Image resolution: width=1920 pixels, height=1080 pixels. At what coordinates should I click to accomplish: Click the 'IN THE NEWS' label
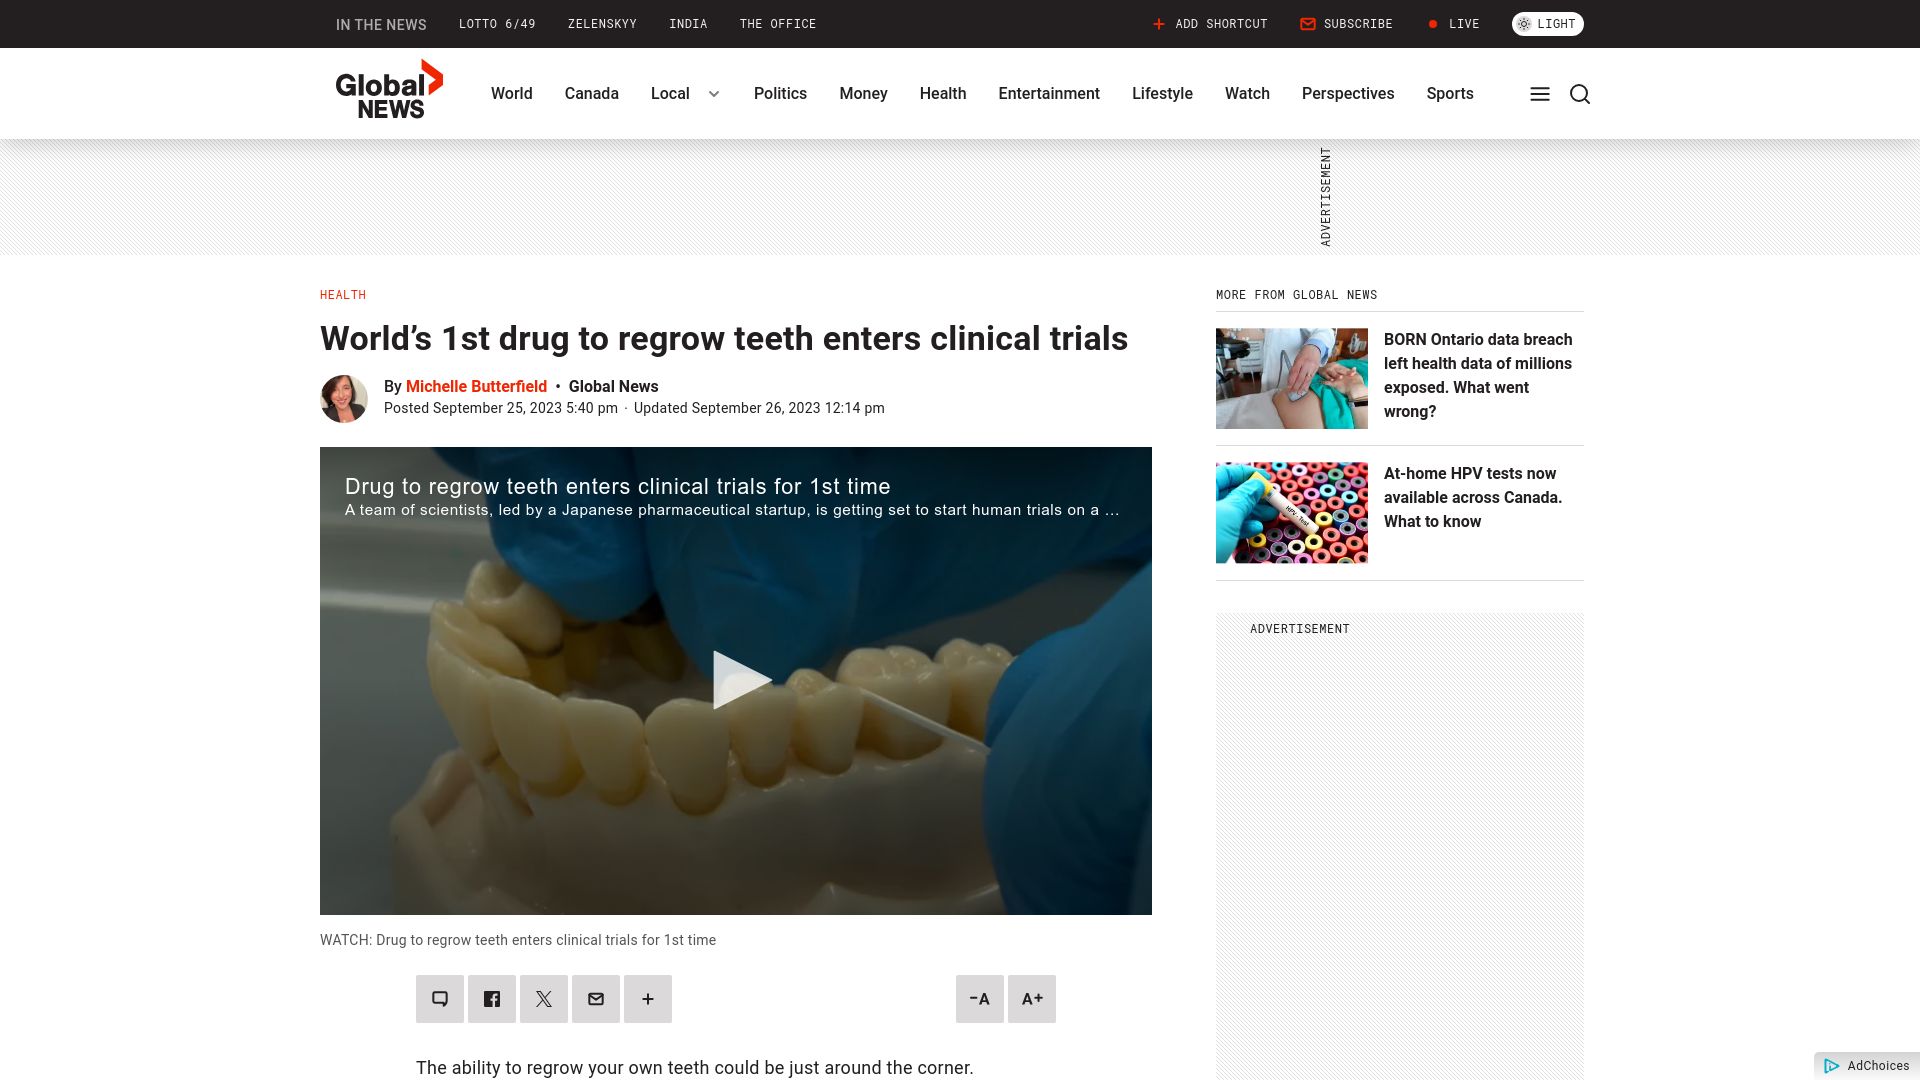[381, 25]
